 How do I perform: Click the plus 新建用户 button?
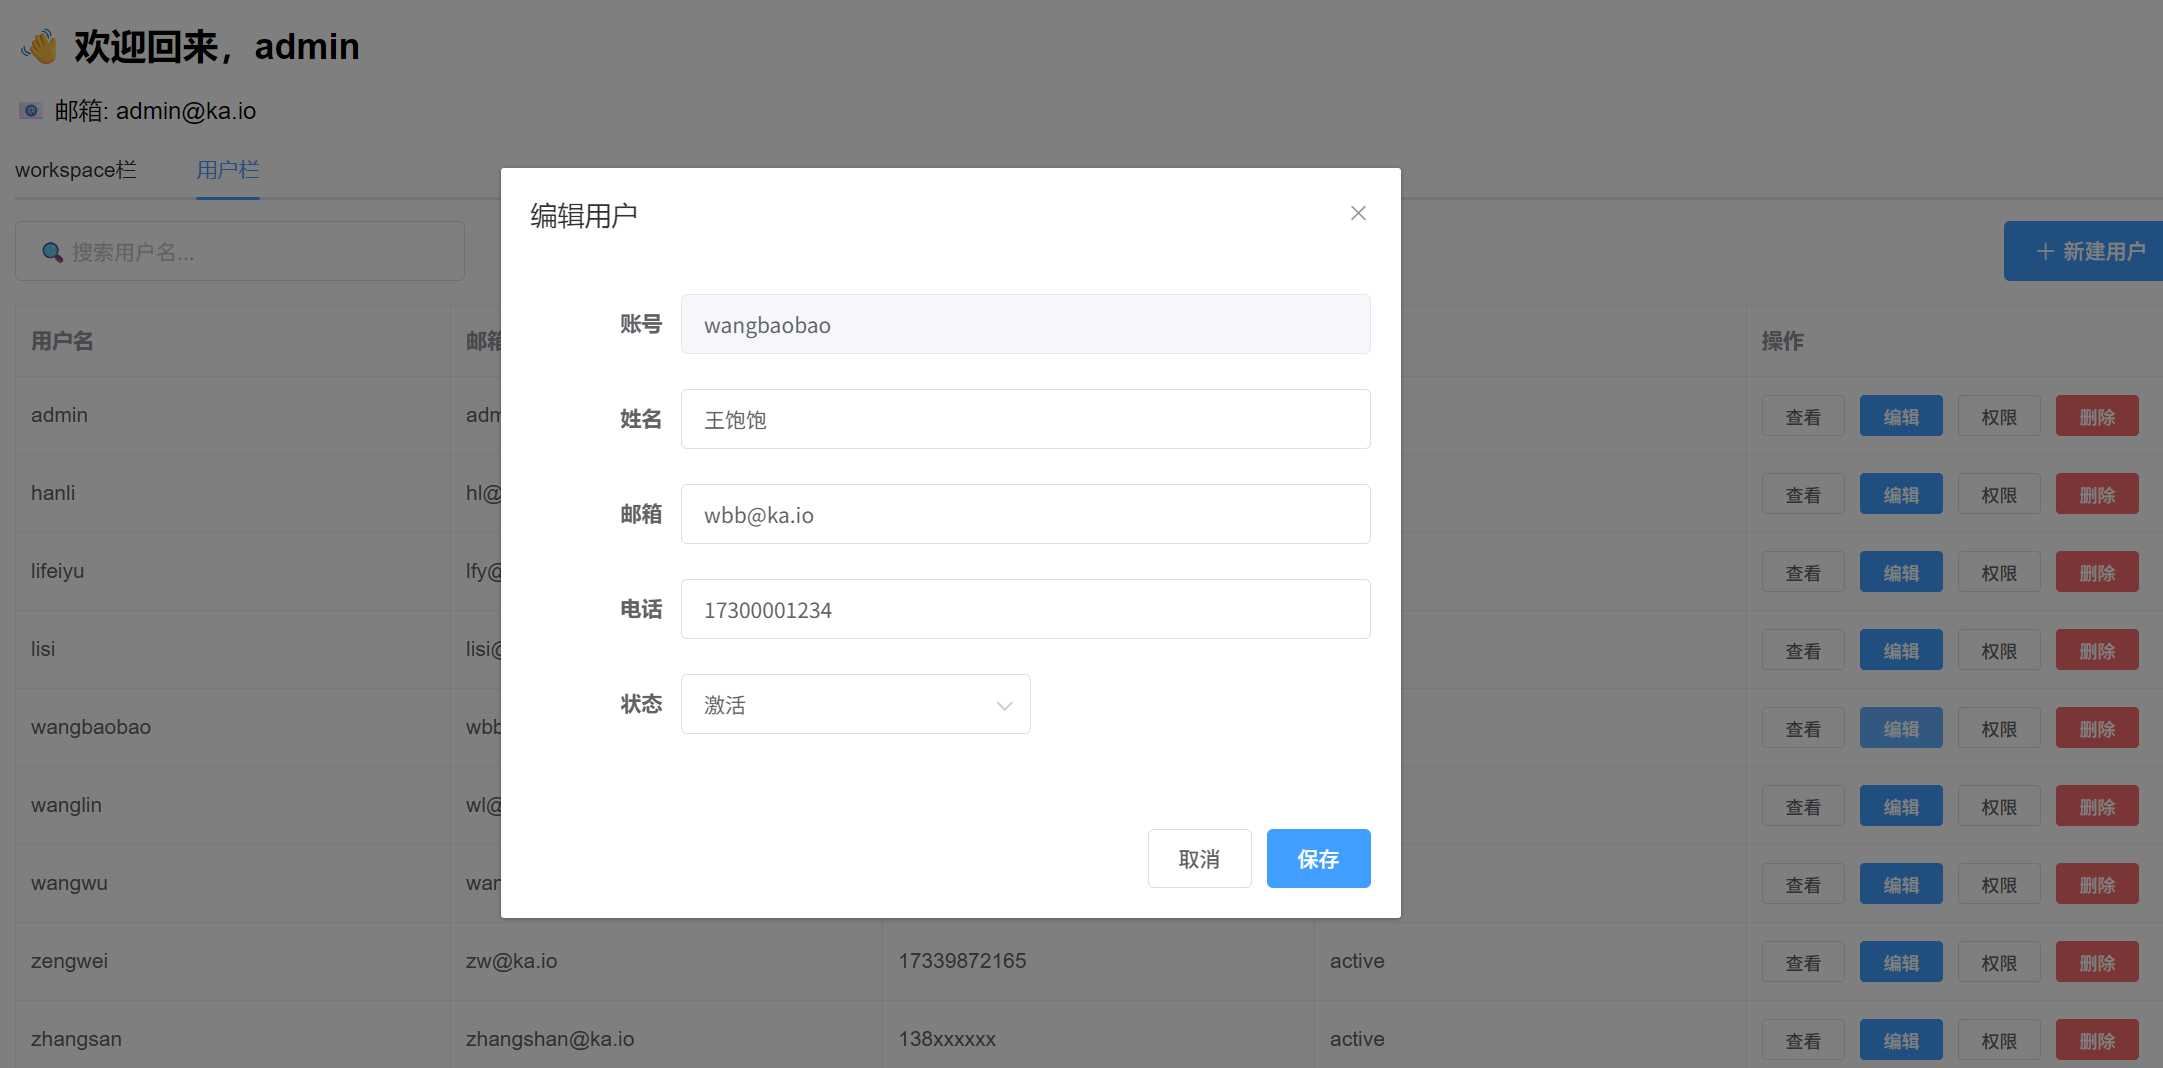(x=2088, y=251)
